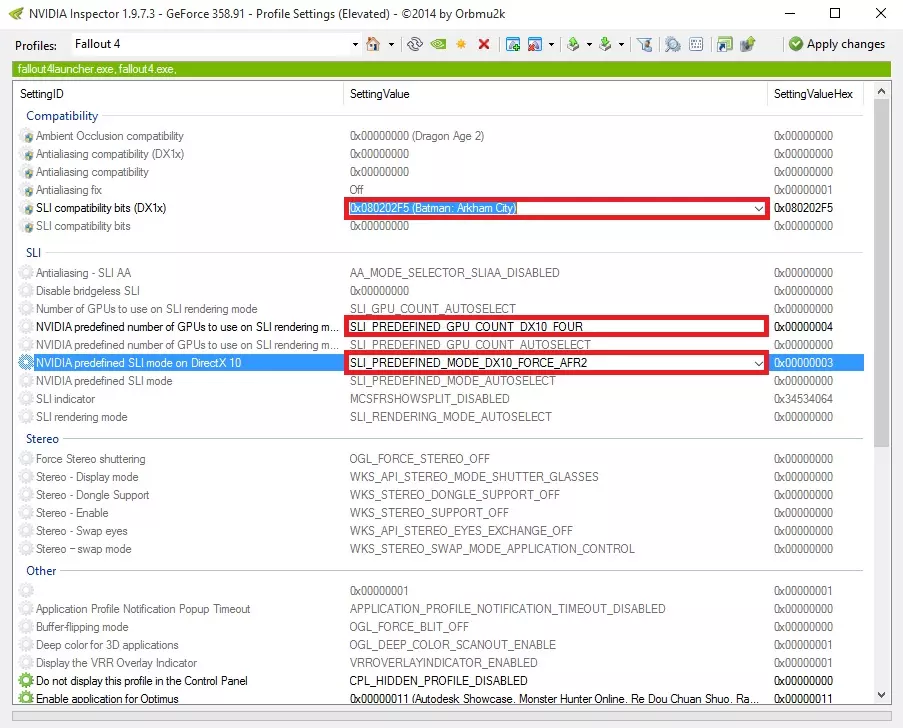The image size is (903, 728).
Task: Create a new profile with sun icon
Action: [x=461, y=44]
